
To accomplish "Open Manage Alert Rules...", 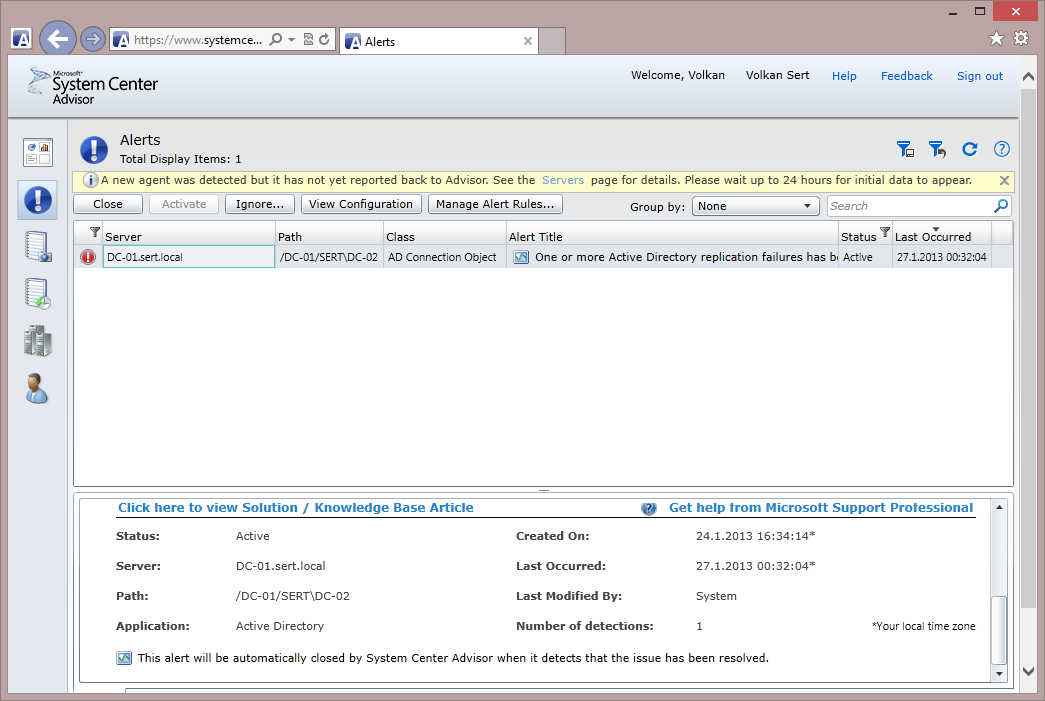I will coord(495,204).
